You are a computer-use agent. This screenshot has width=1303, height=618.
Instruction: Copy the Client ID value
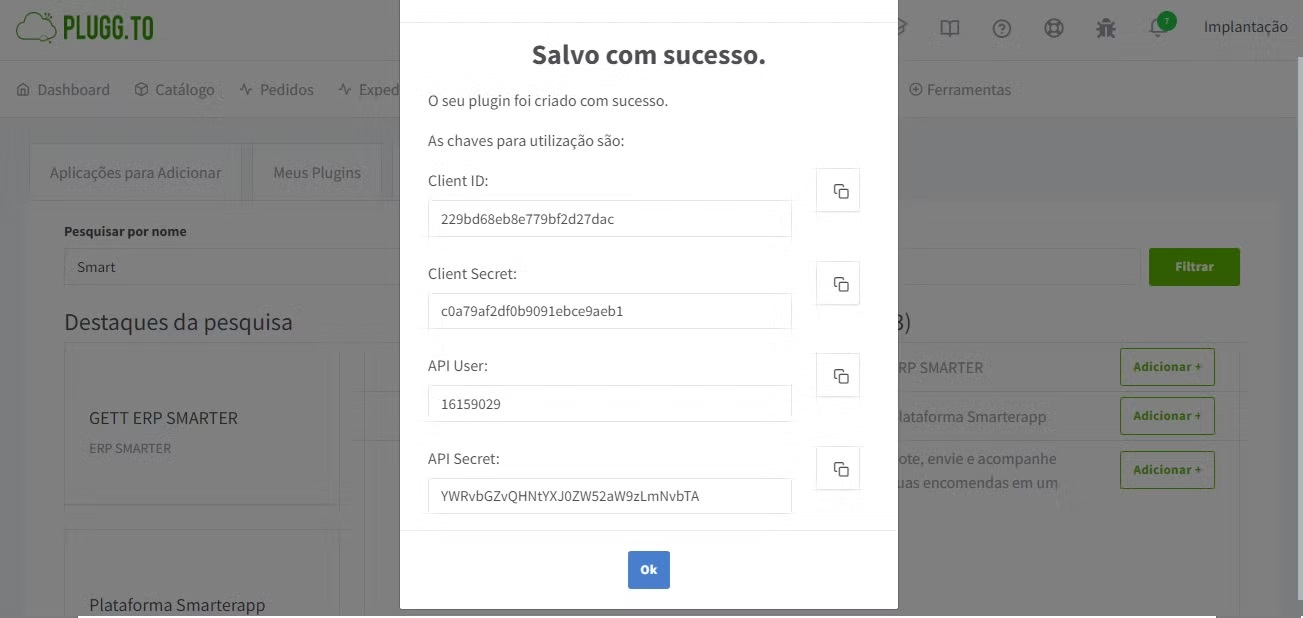point(838,190)
